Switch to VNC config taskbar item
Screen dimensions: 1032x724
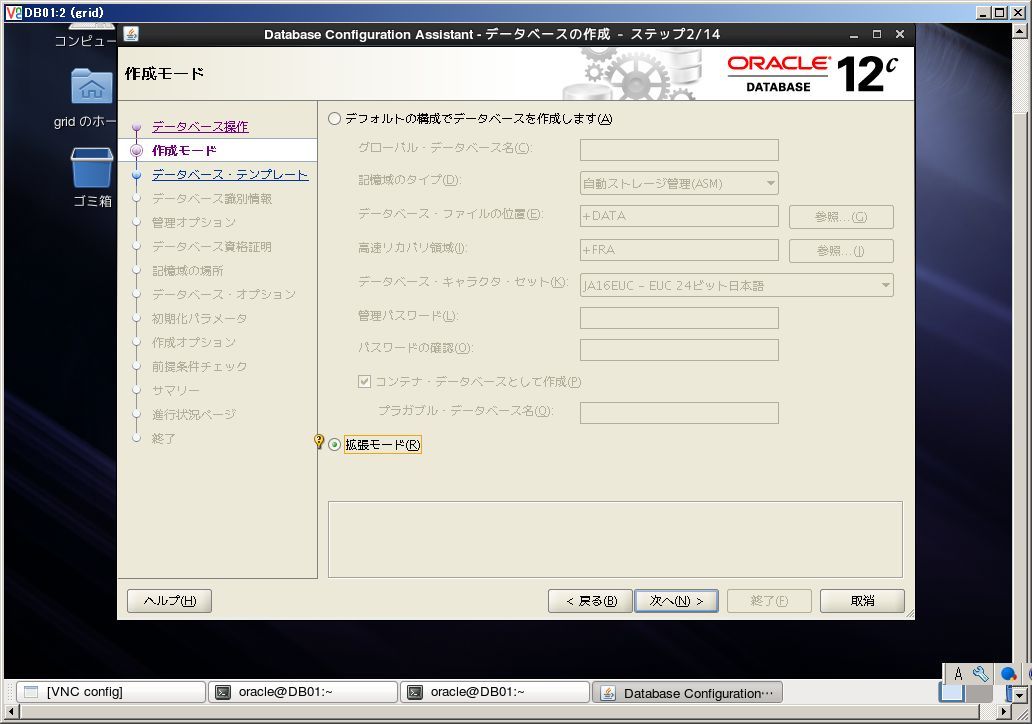(111, 692)
